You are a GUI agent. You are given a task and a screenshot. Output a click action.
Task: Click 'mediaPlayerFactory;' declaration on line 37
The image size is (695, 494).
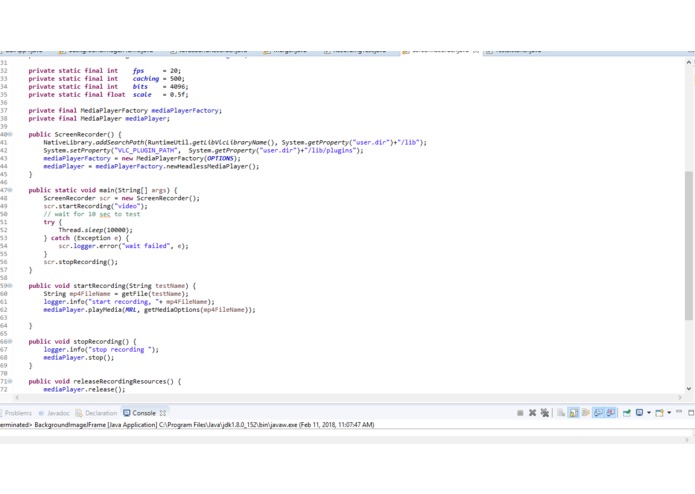(187, 110)
